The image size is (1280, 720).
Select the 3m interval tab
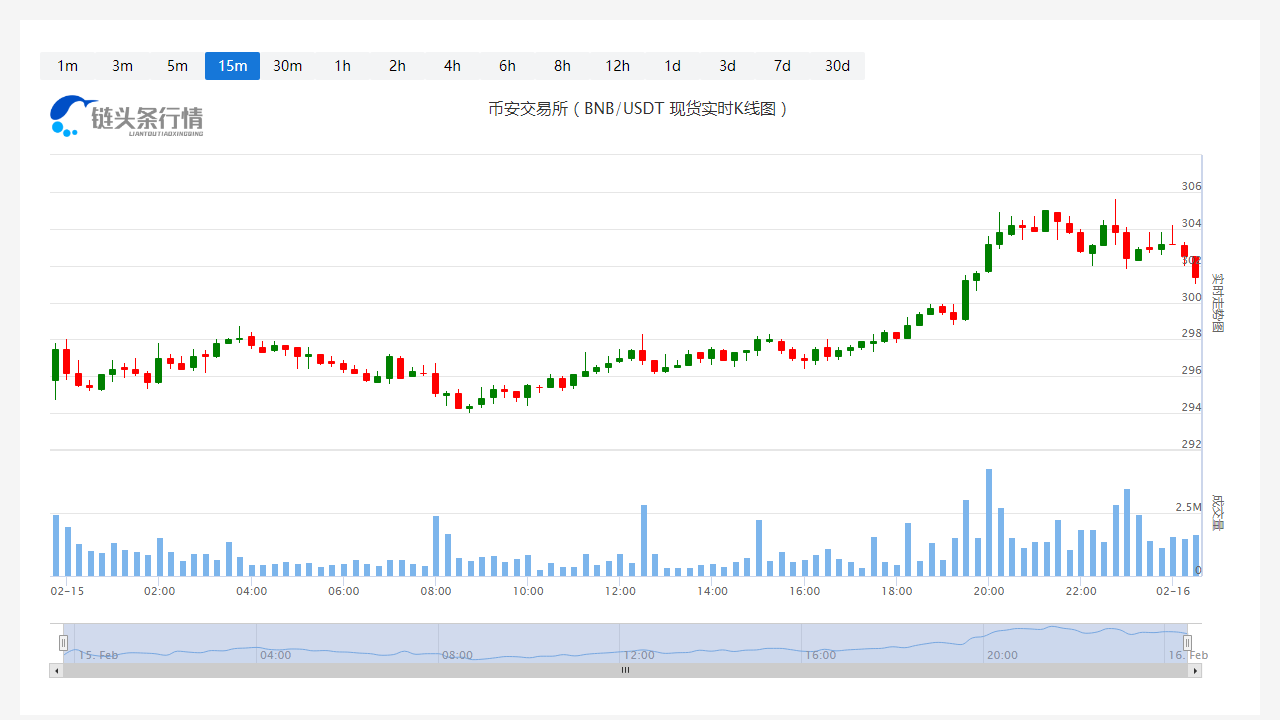122,66
